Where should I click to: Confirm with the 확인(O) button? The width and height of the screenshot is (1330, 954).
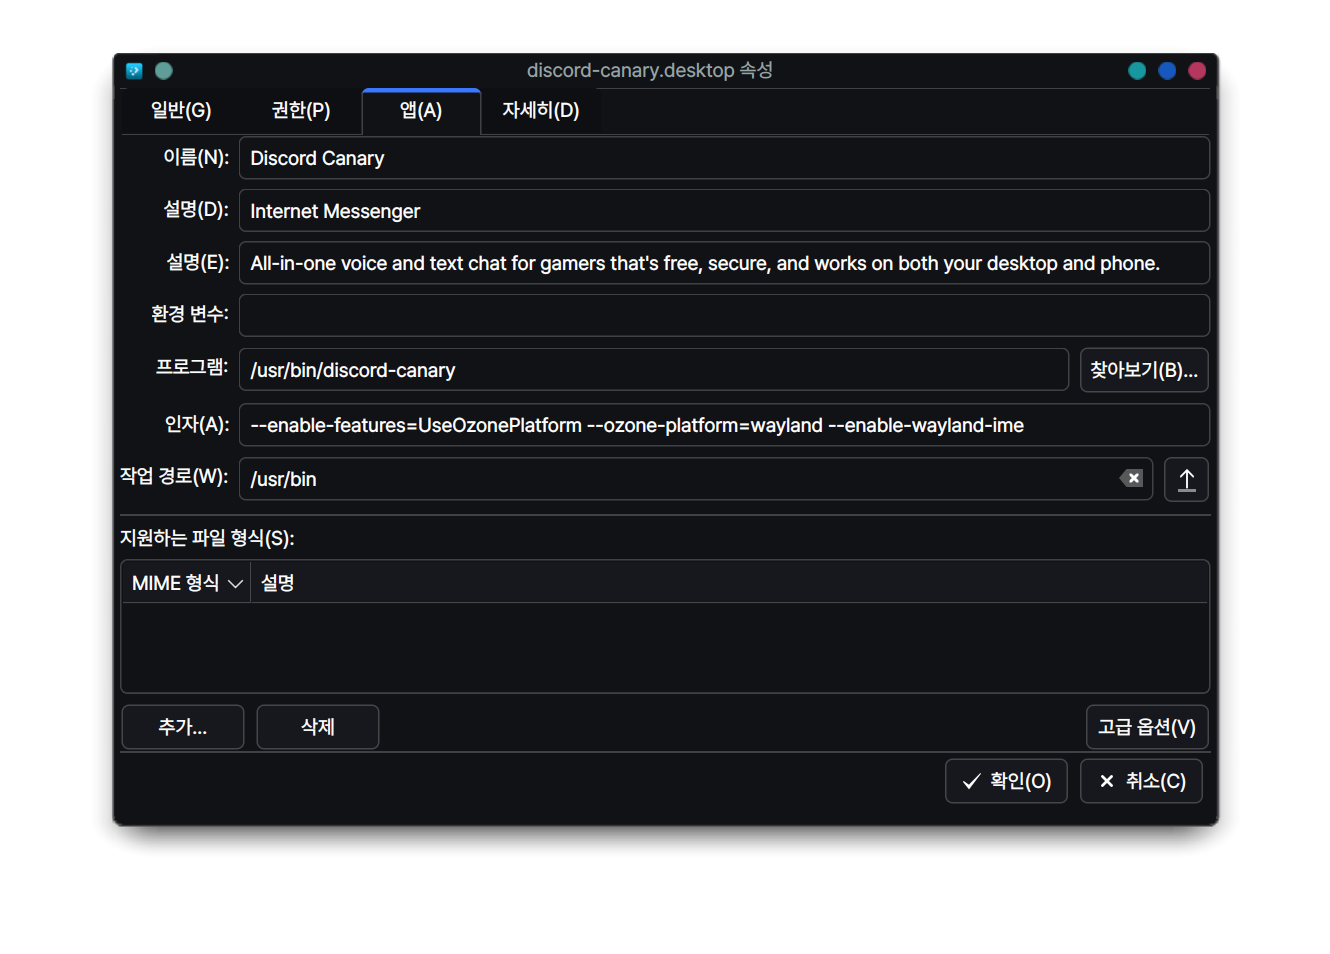click(x=1006, y=781)
